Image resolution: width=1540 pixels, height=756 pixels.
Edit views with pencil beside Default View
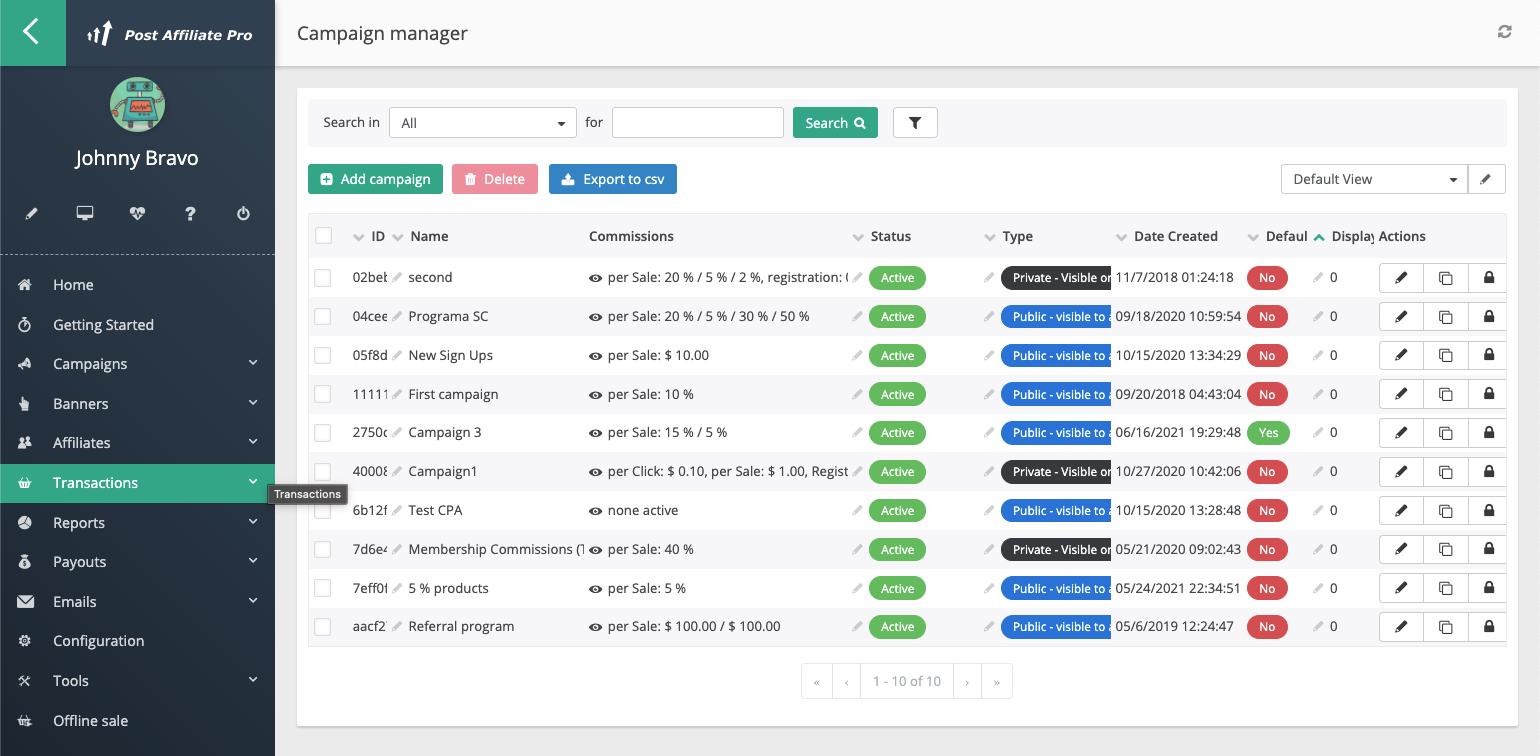(1487, 178)
